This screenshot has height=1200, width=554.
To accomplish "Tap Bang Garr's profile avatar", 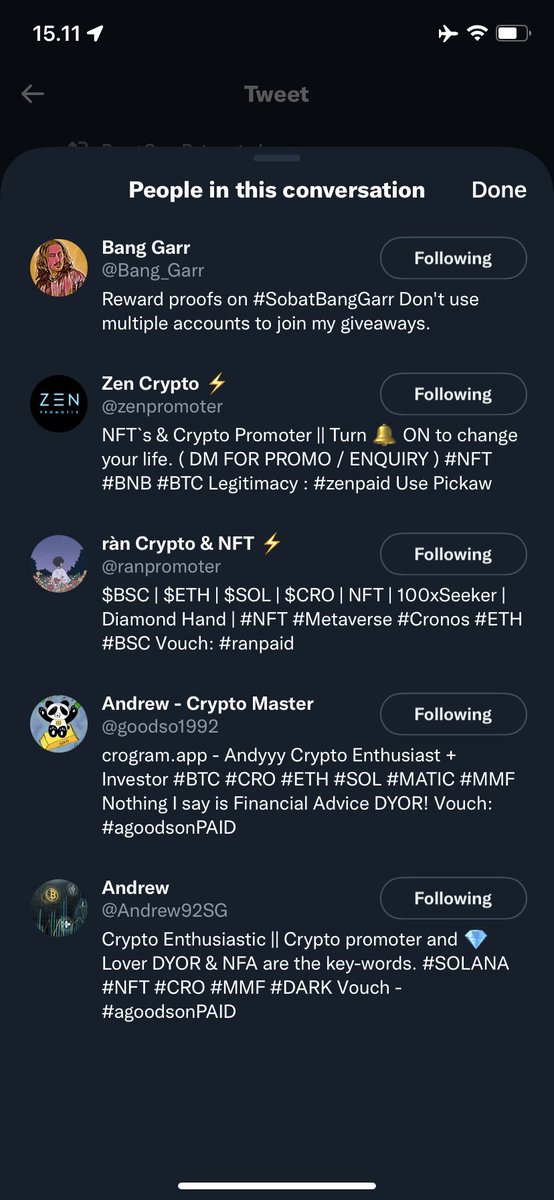I will point(59,268).
